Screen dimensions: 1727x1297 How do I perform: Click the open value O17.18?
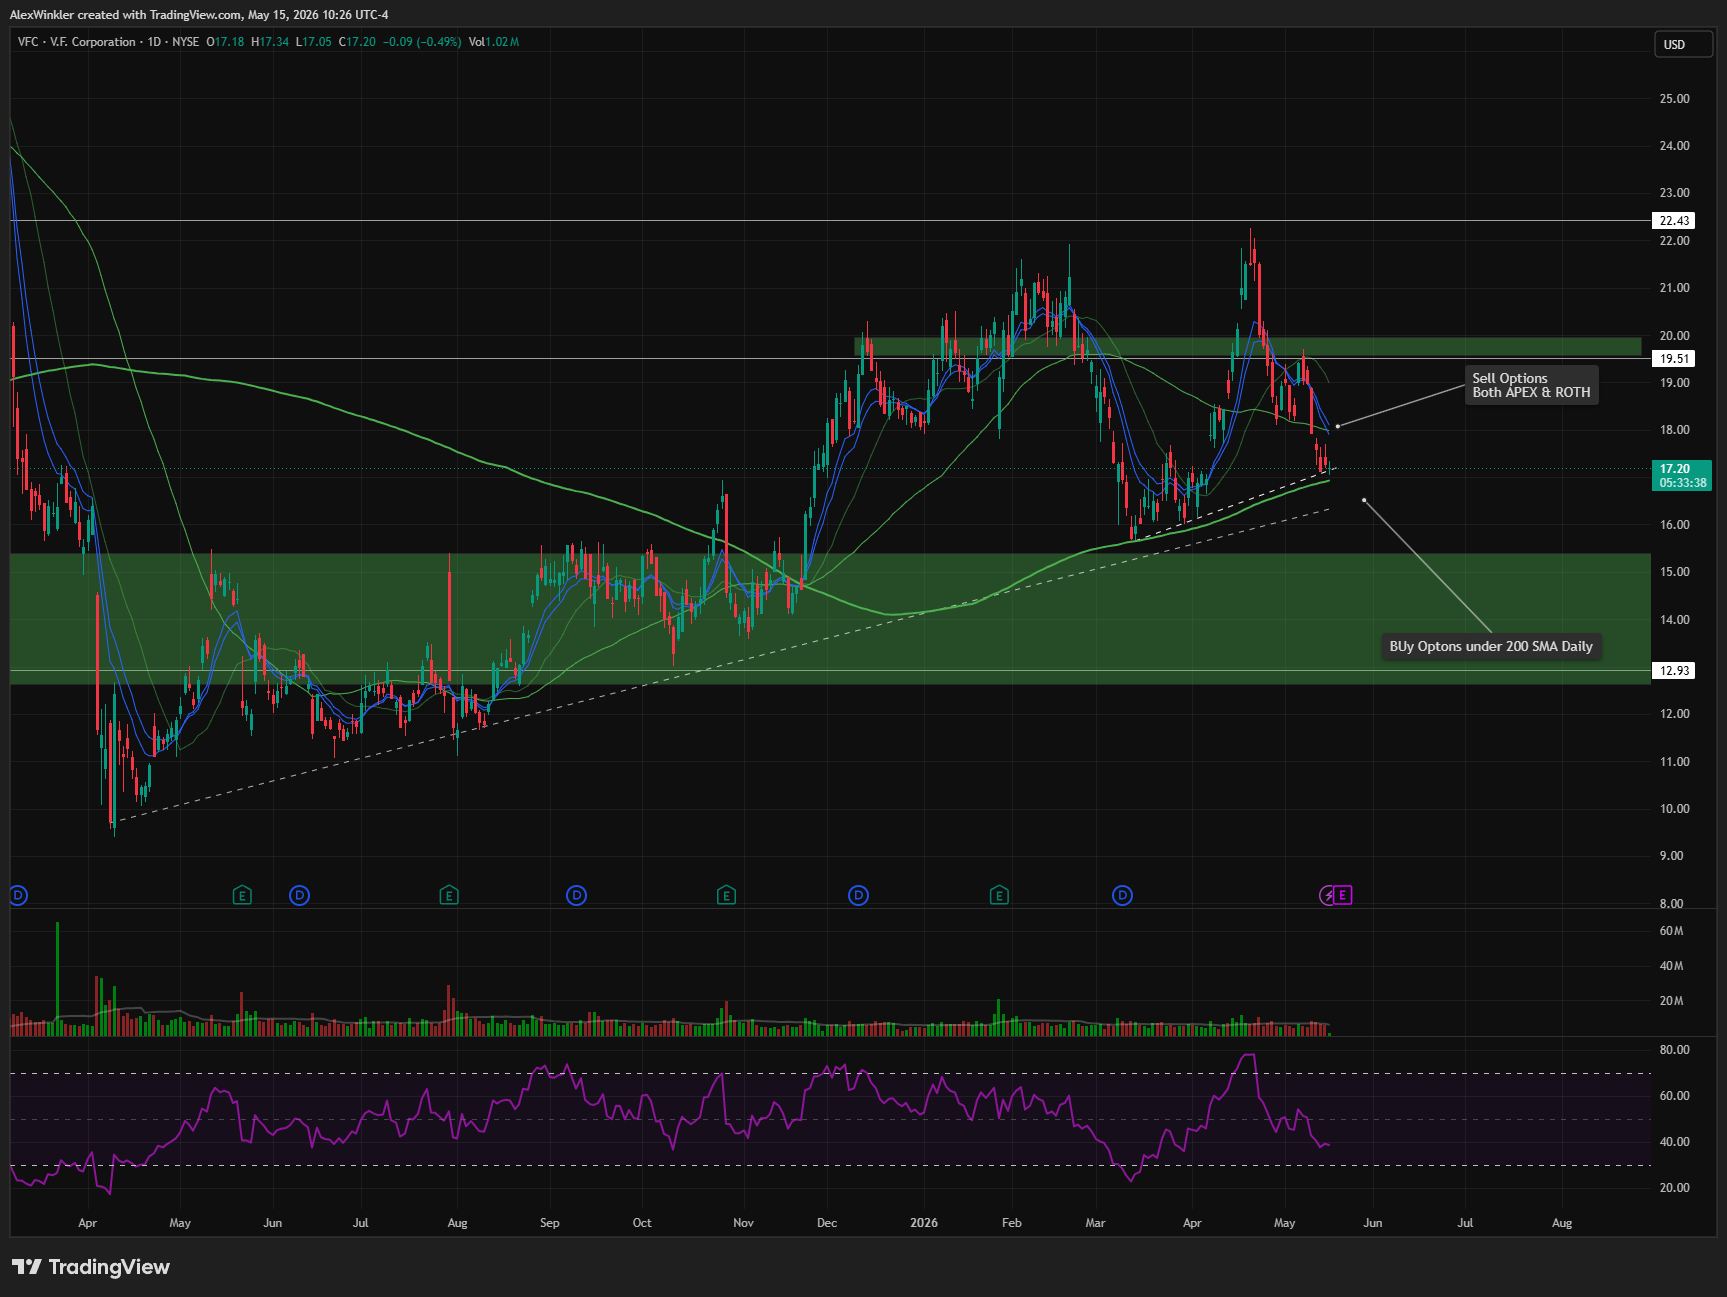pyautogui.click(x=225, y=42)
